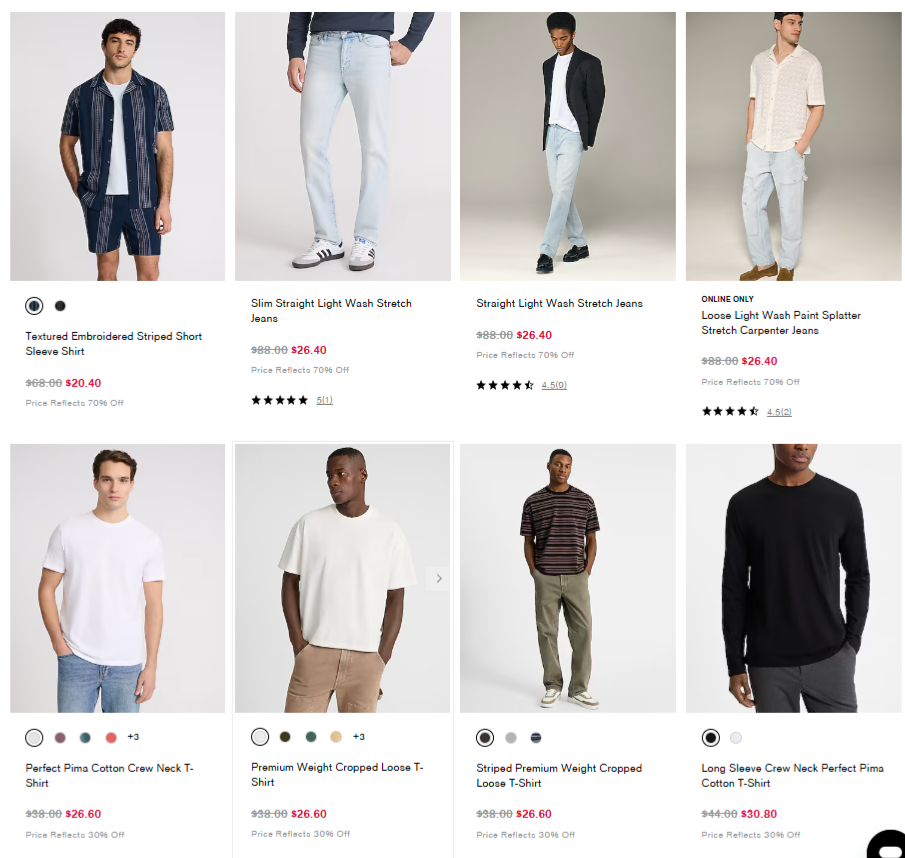Pick the teal swatch on Premium Weight Cropped T-Shirt
905x858 pixels.
pyautogui.click(x=311, y=737)
